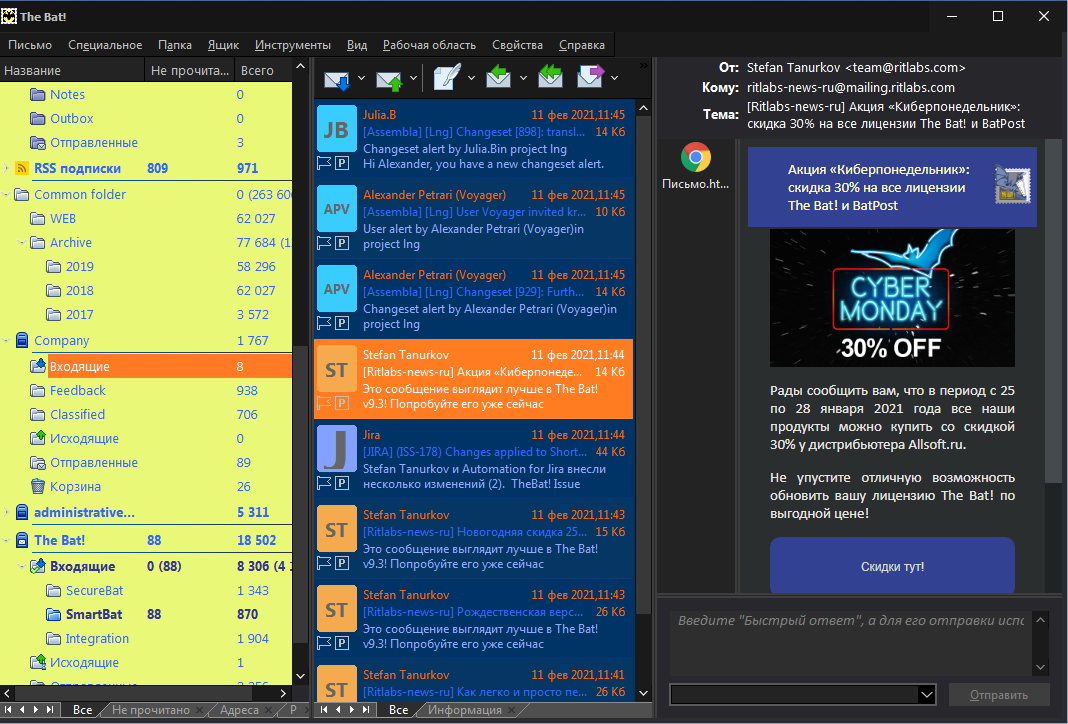Toggle the parked P mark on the Changeset [929] message
1068x724 pixels.
tap(342, 323)
